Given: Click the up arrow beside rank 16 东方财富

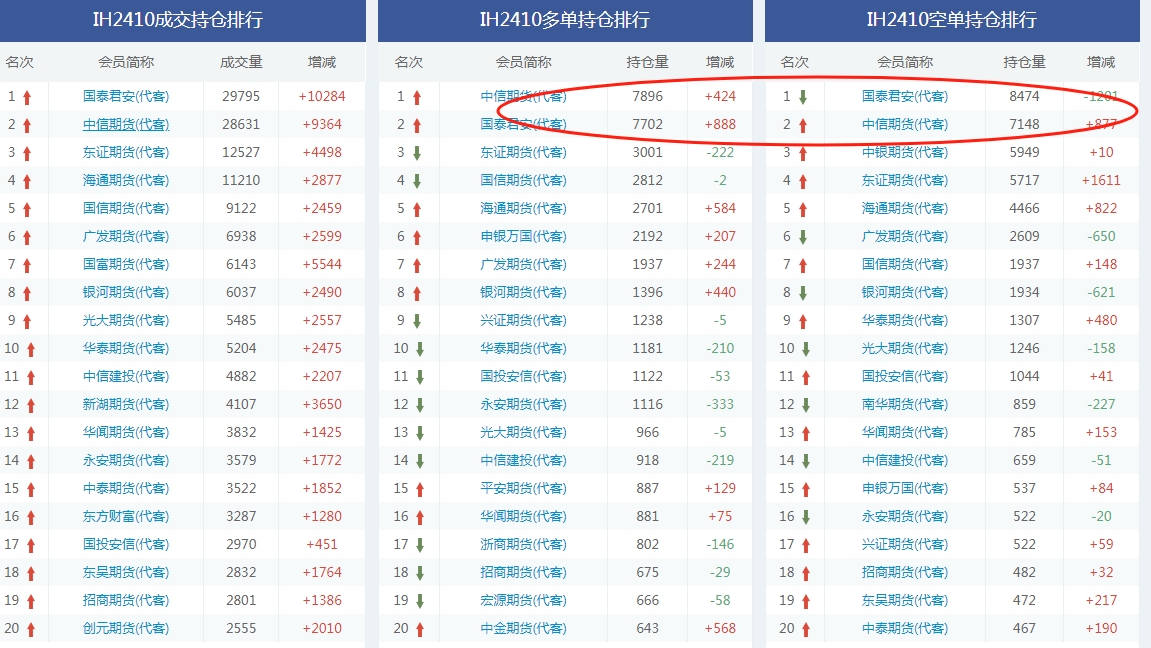Looking at the screenshot, I should pos(31,517).
